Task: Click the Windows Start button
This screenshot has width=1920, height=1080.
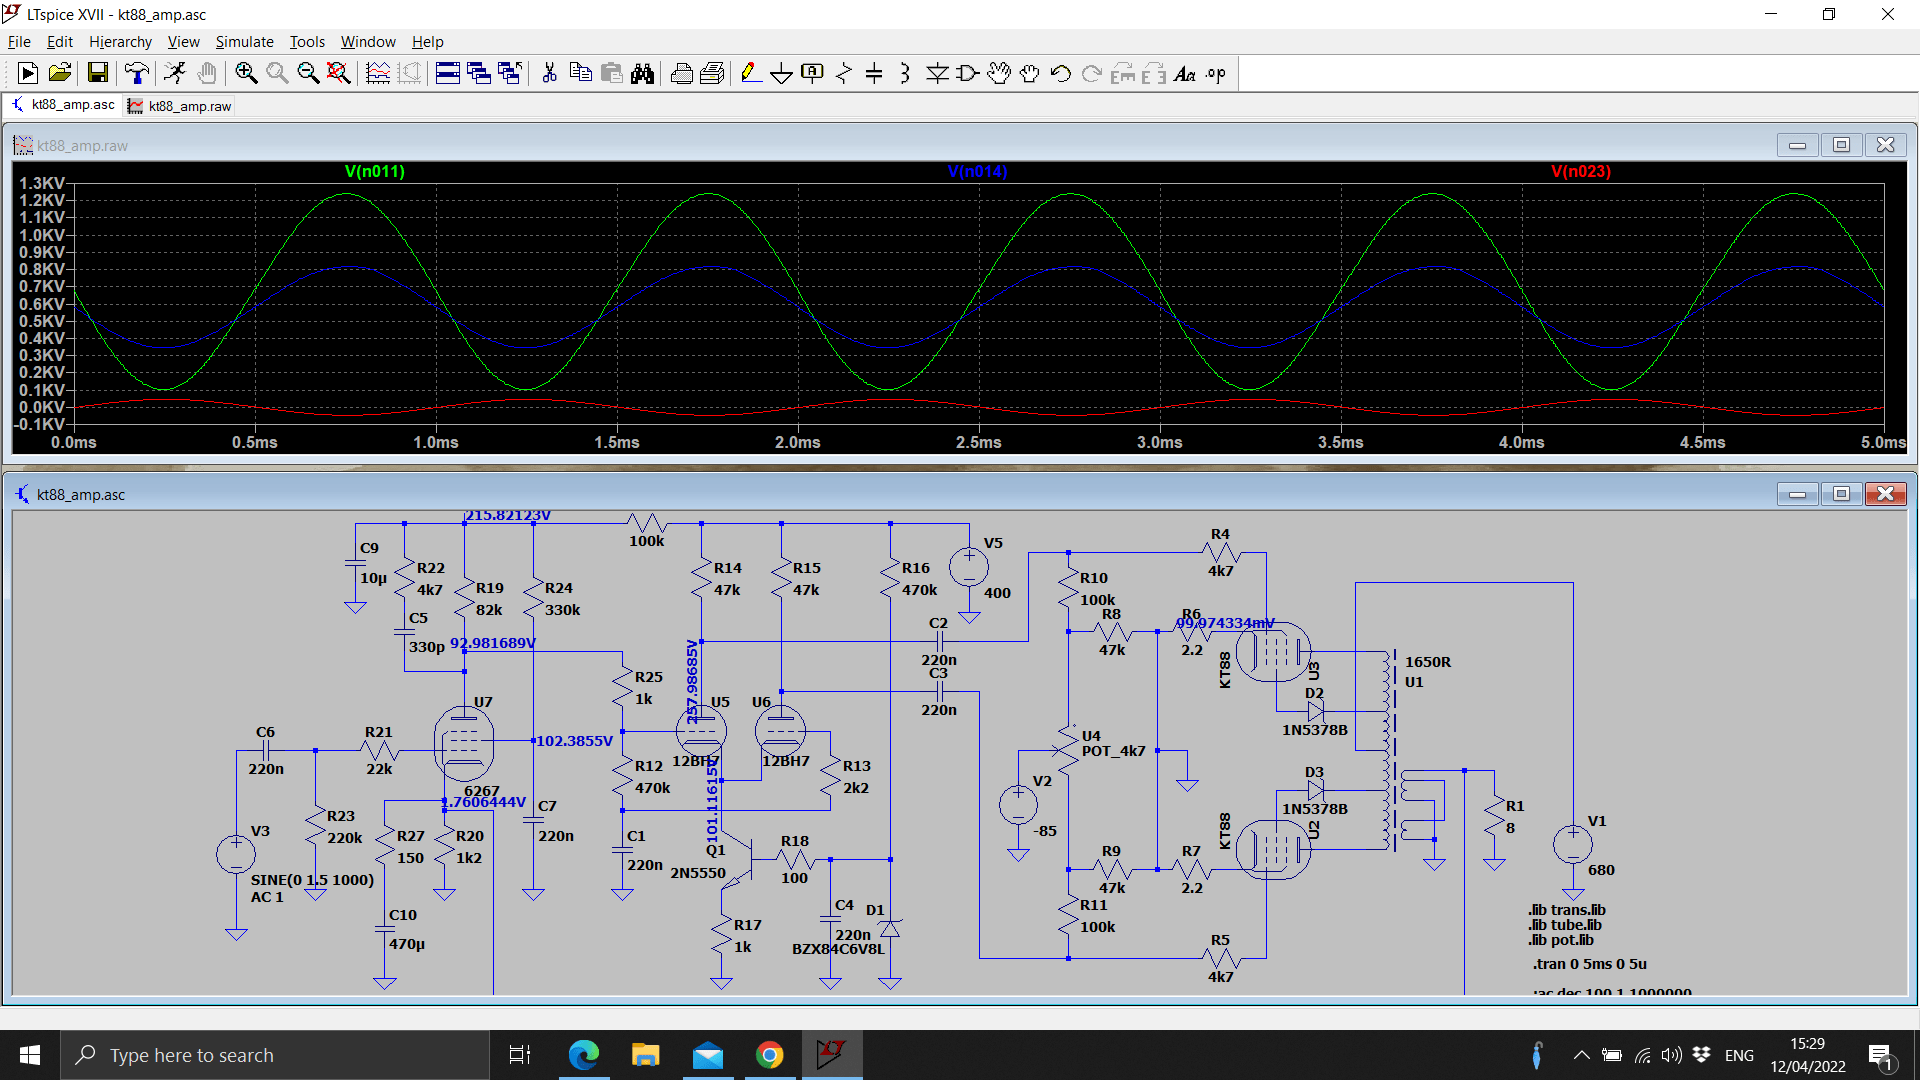Action: pyautogui.click(x=30, y=1055)
